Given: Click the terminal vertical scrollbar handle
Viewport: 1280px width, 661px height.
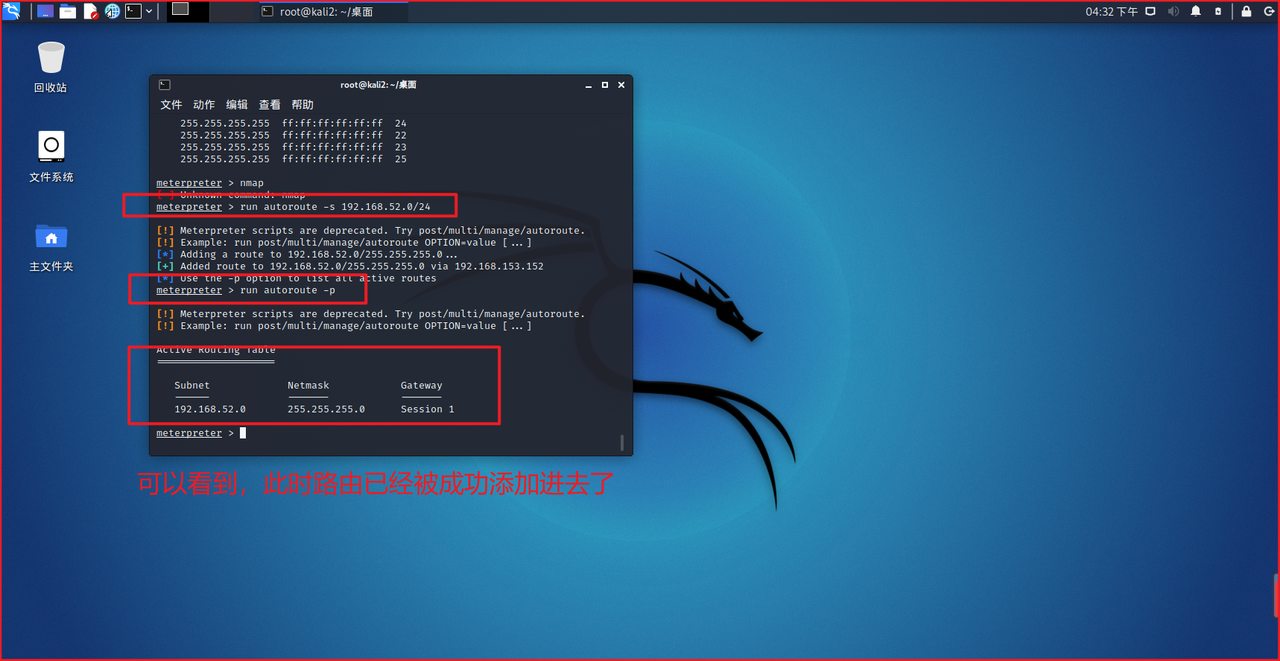Looking at the screenshot, I should pos(621,443).
